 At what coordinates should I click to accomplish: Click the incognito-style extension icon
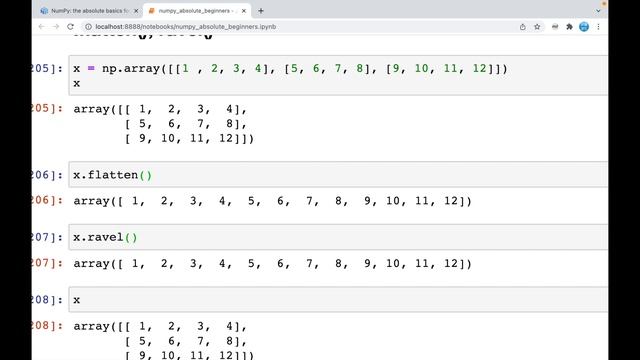(555, 27)
